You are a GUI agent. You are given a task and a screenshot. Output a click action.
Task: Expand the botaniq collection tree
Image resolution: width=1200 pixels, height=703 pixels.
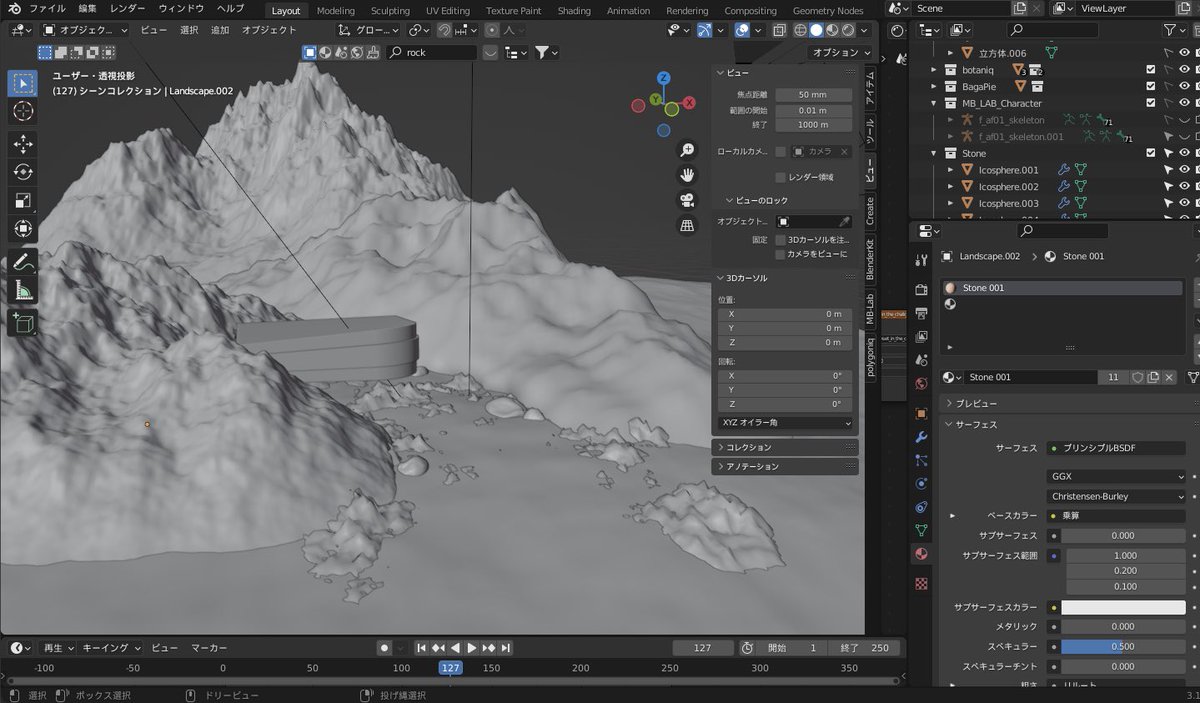[x=935, y=70]
